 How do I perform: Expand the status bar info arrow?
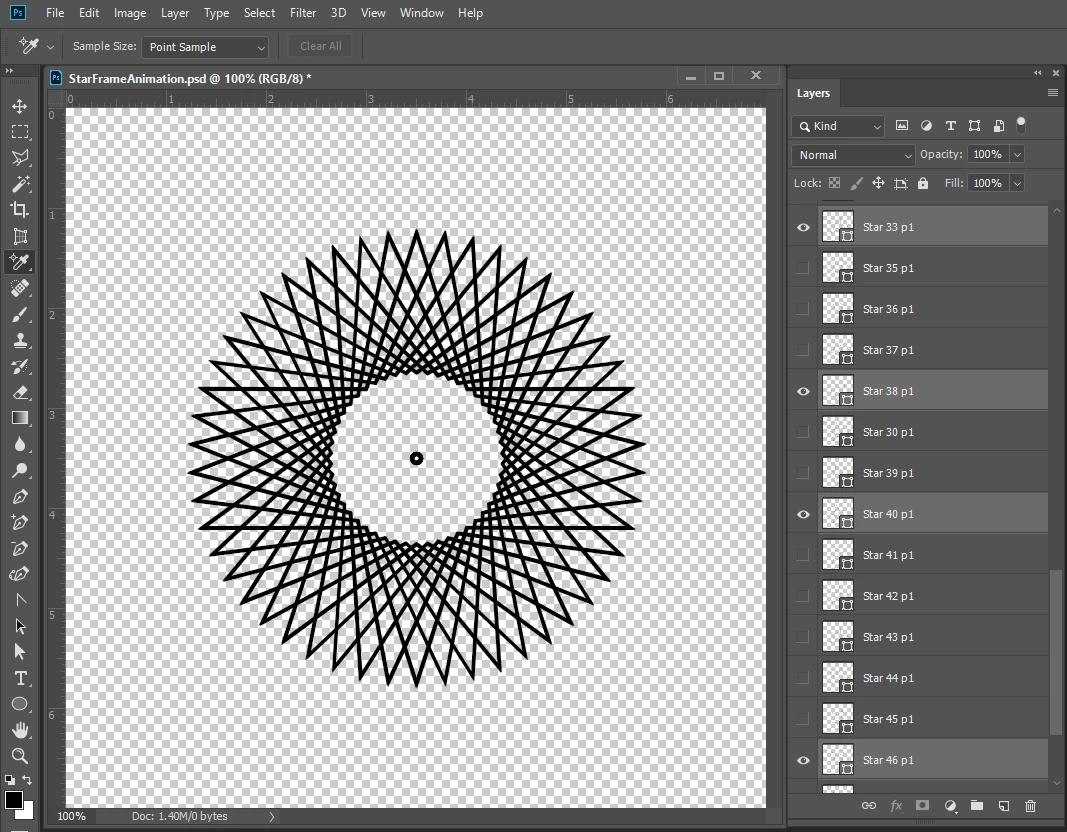click(272, 816)
